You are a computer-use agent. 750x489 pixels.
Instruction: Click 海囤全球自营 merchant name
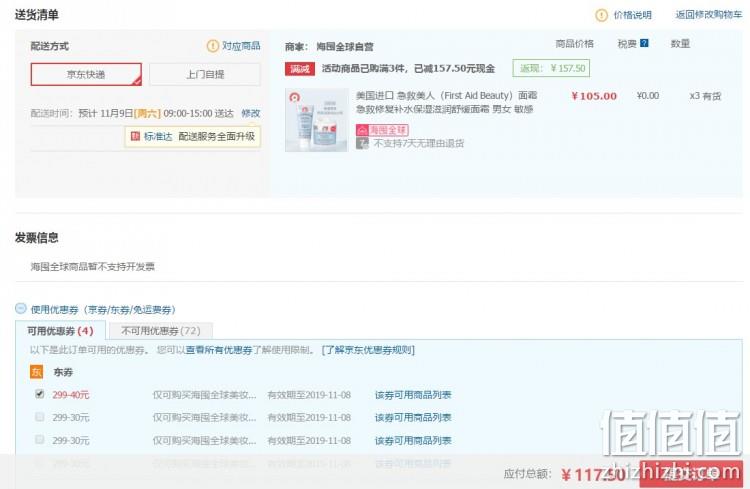tap(345, 47)
